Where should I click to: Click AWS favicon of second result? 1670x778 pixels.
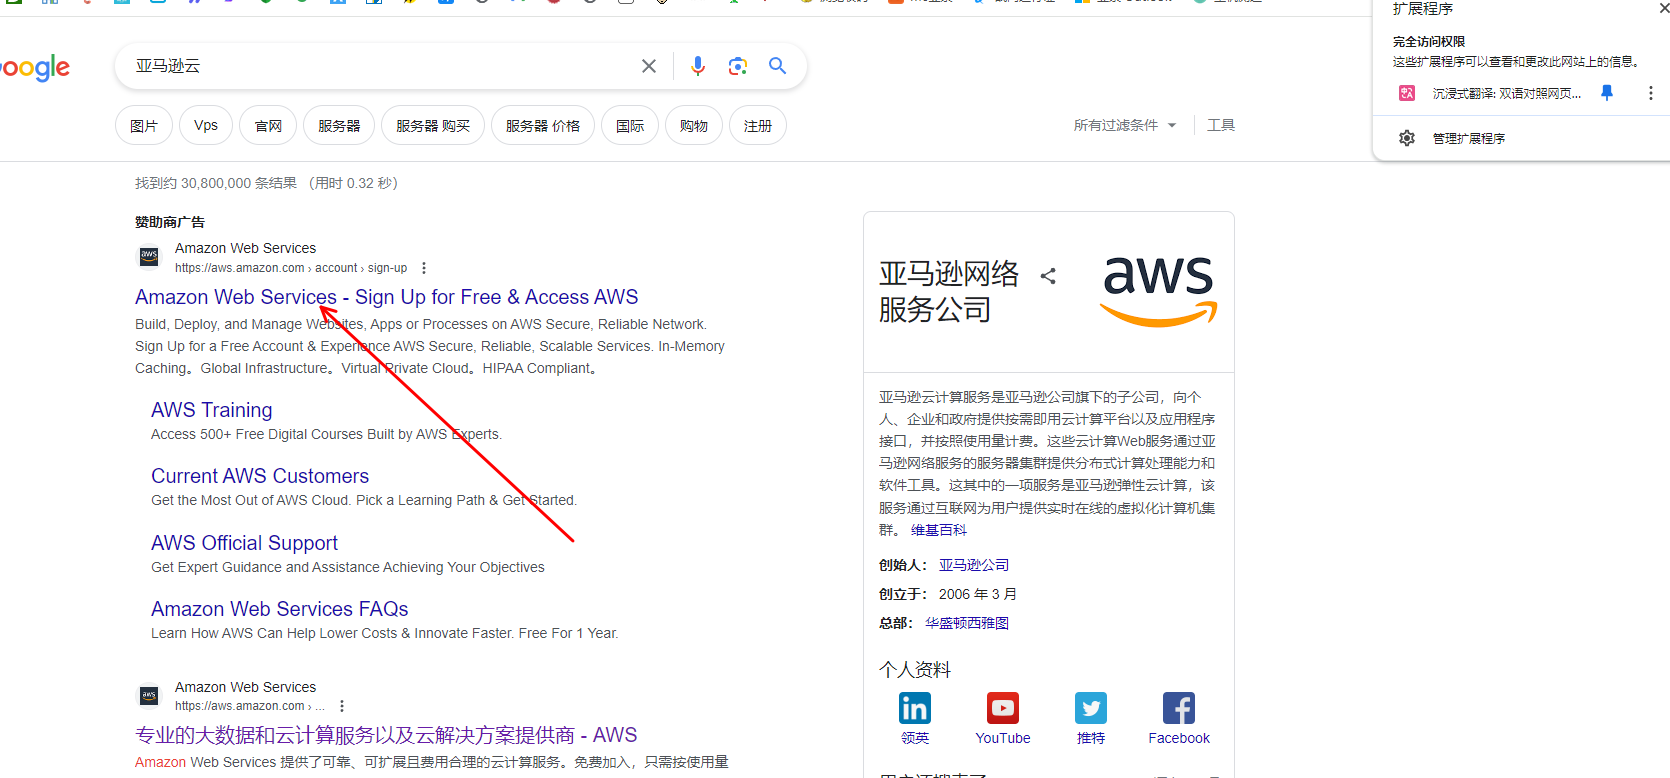click(x=149, y=696)
